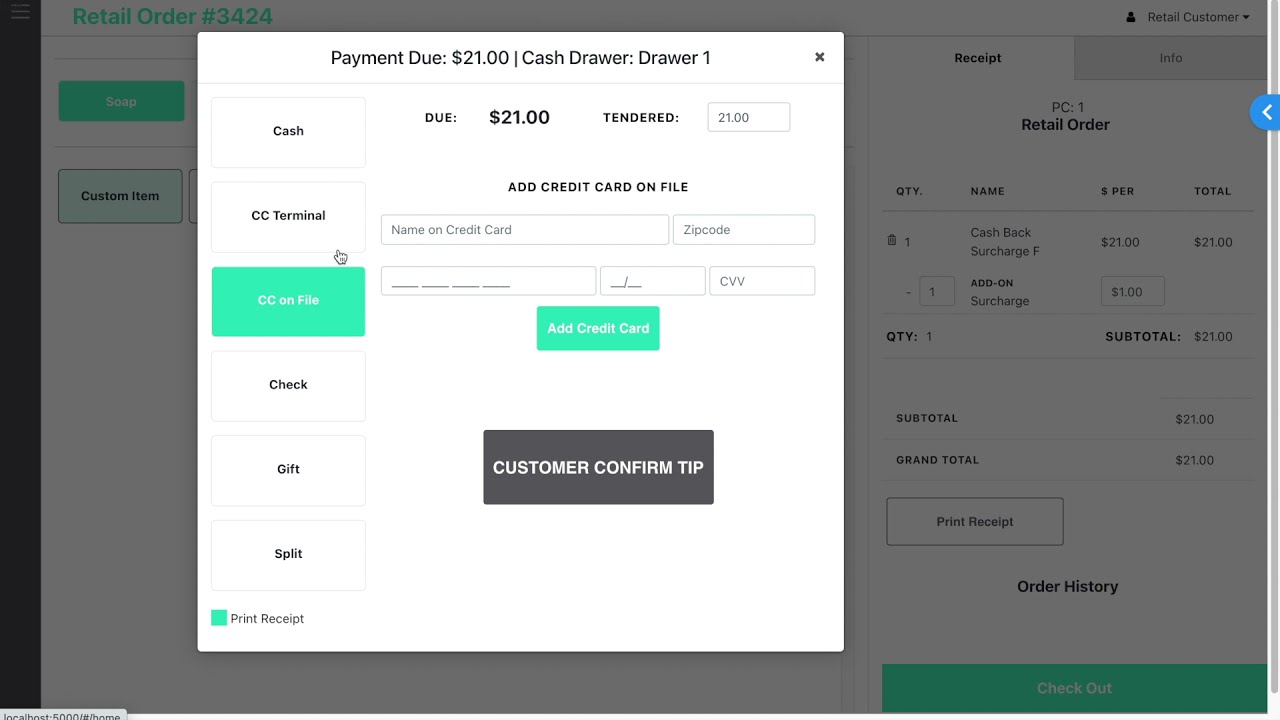Screen dimensions: 1280x720
Task: Select the Split payment method
Action: 288,554
